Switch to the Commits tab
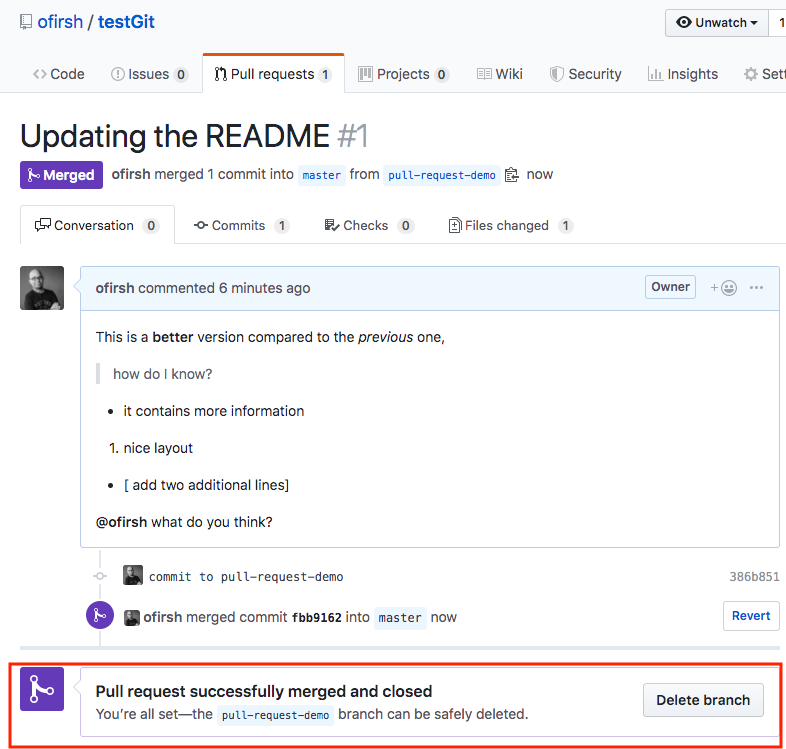This screenshot has height=749, width=786. [x=240, y=226]
